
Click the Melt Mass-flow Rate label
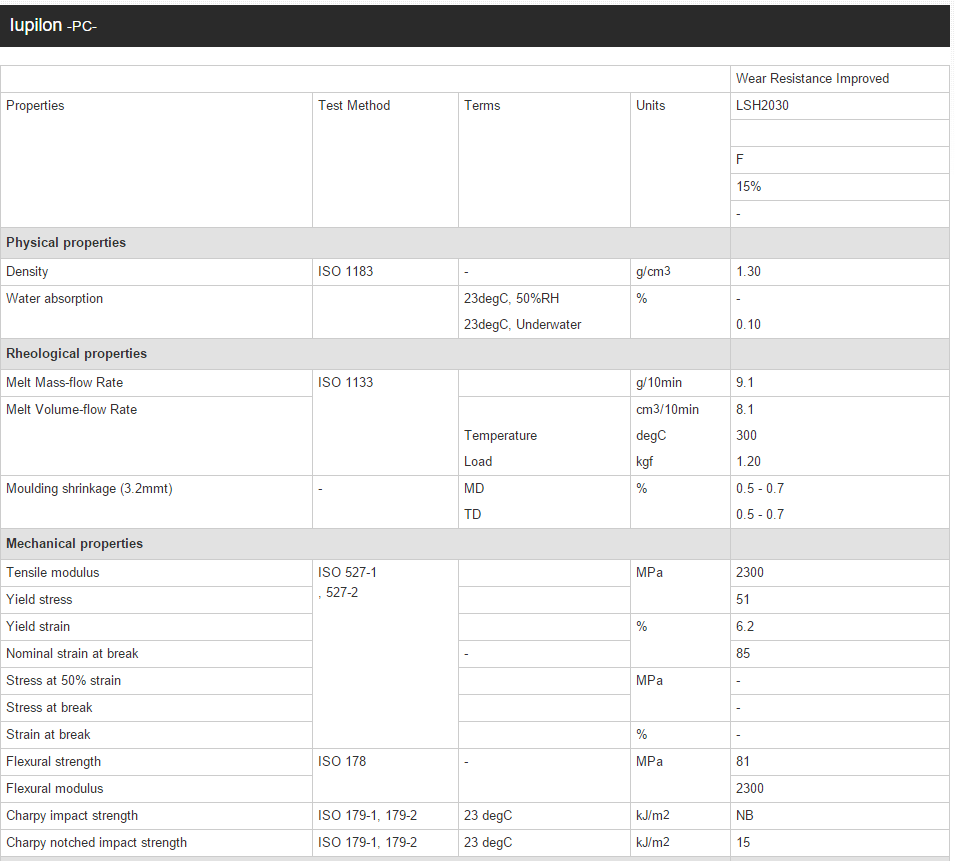65,382
